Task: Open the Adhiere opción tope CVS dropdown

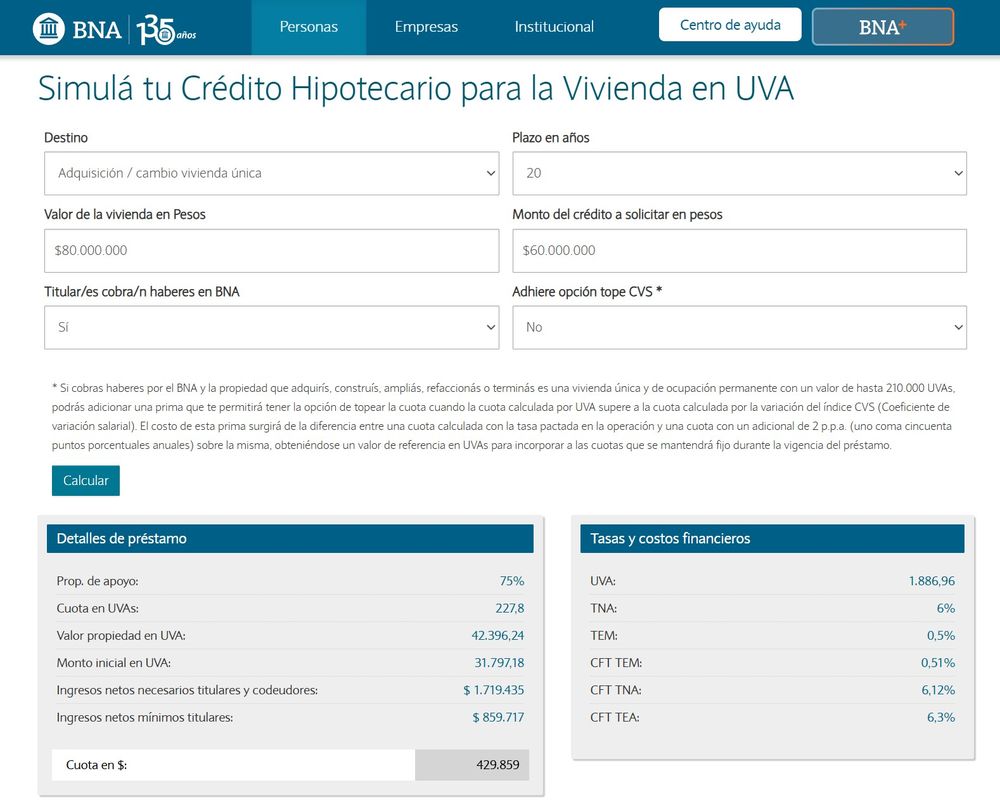Action: (x=738, y=327)
